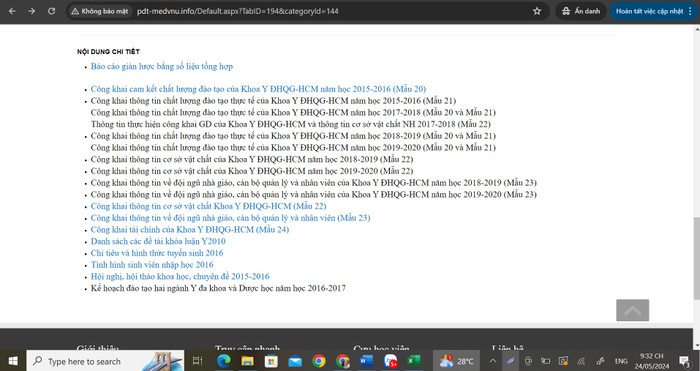Open the Windows Start menu

[13, 361]
